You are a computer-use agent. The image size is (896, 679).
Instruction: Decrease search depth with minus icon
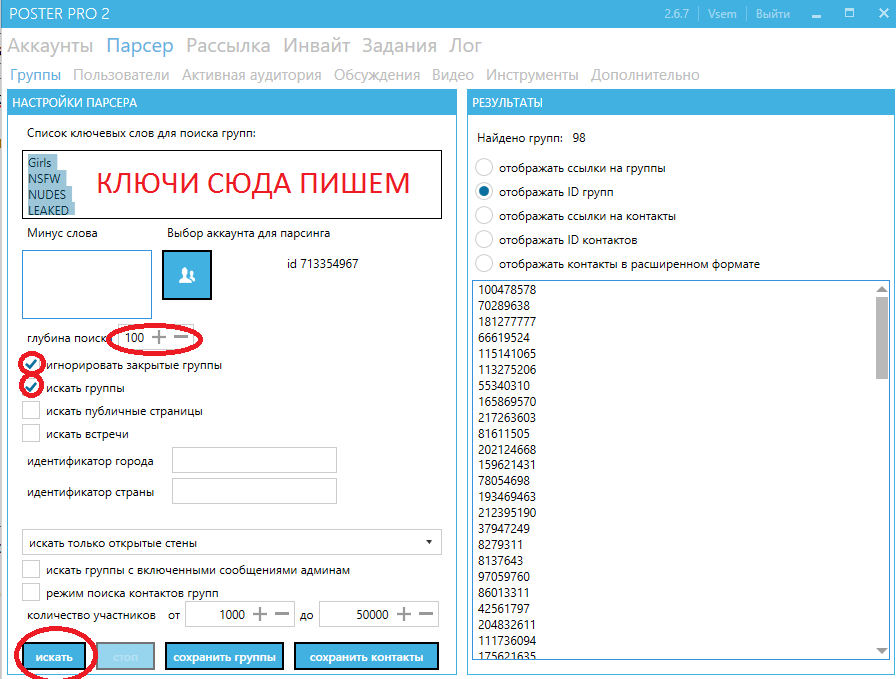coord(181,338)
